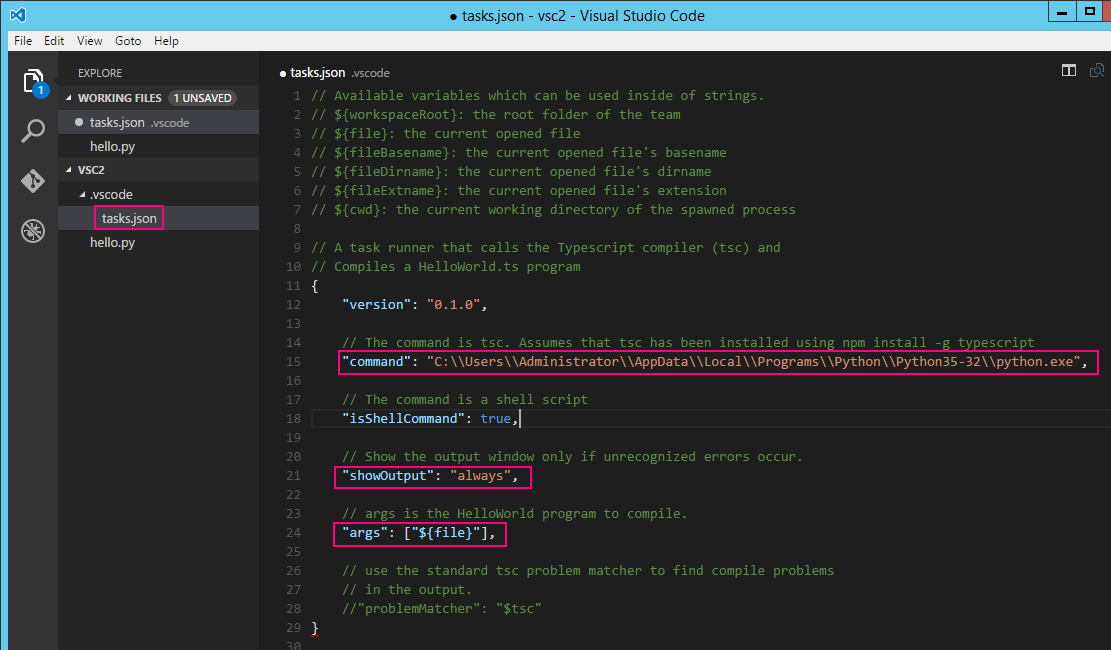This screenshot has width=1111, height=650.
Task: Click the "${file}" argument on line 24
Action: pyautogui.click(x=446, y=532)
